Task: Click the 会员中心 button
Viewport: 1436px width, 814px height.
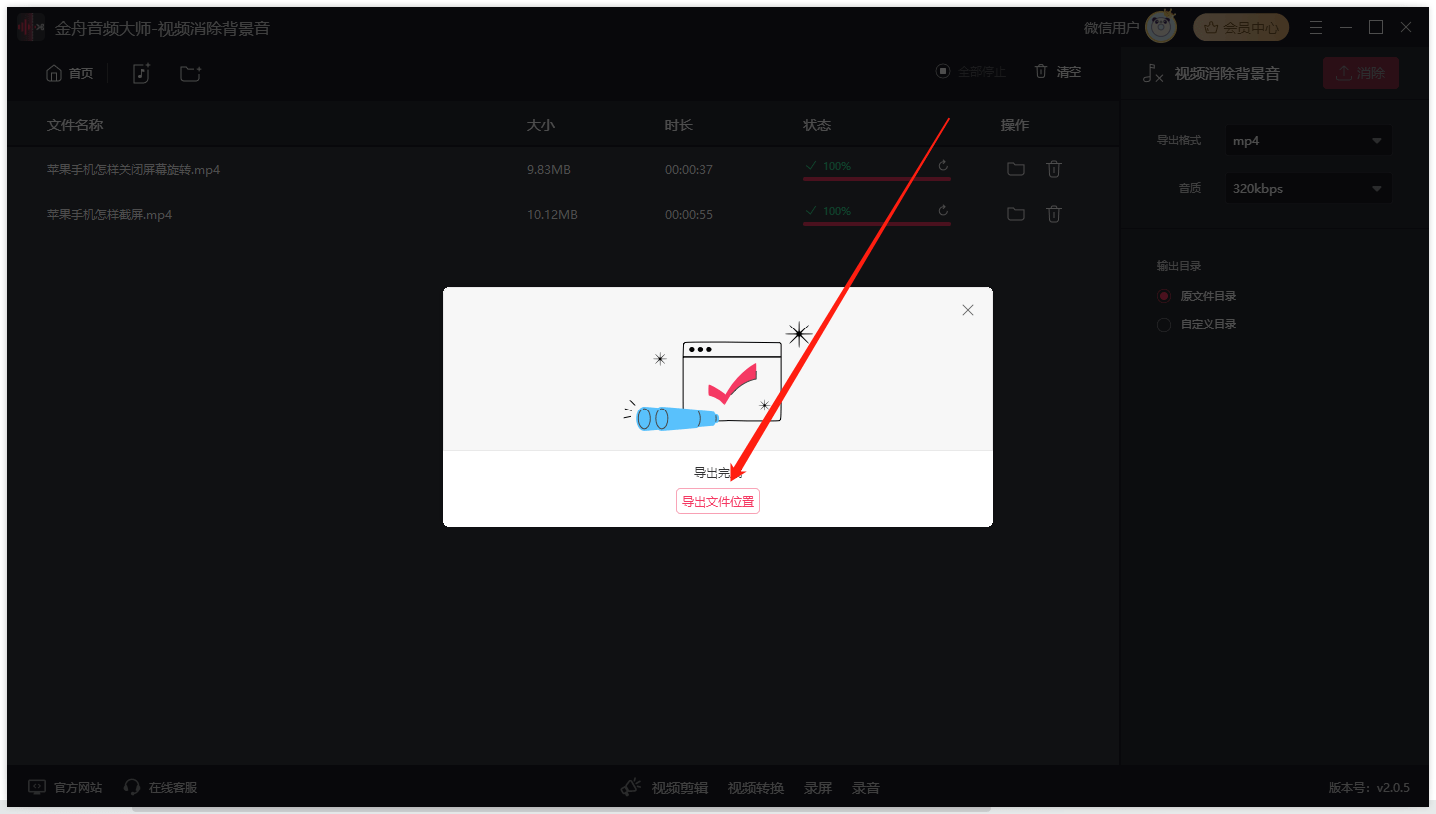Action: pyautogui.click(x=1241, y=28)
